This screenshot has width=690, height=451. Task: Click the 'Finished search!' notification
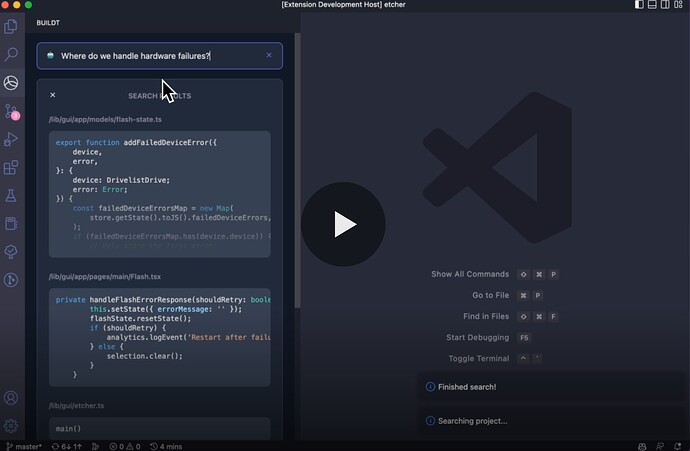click(551, 387)
